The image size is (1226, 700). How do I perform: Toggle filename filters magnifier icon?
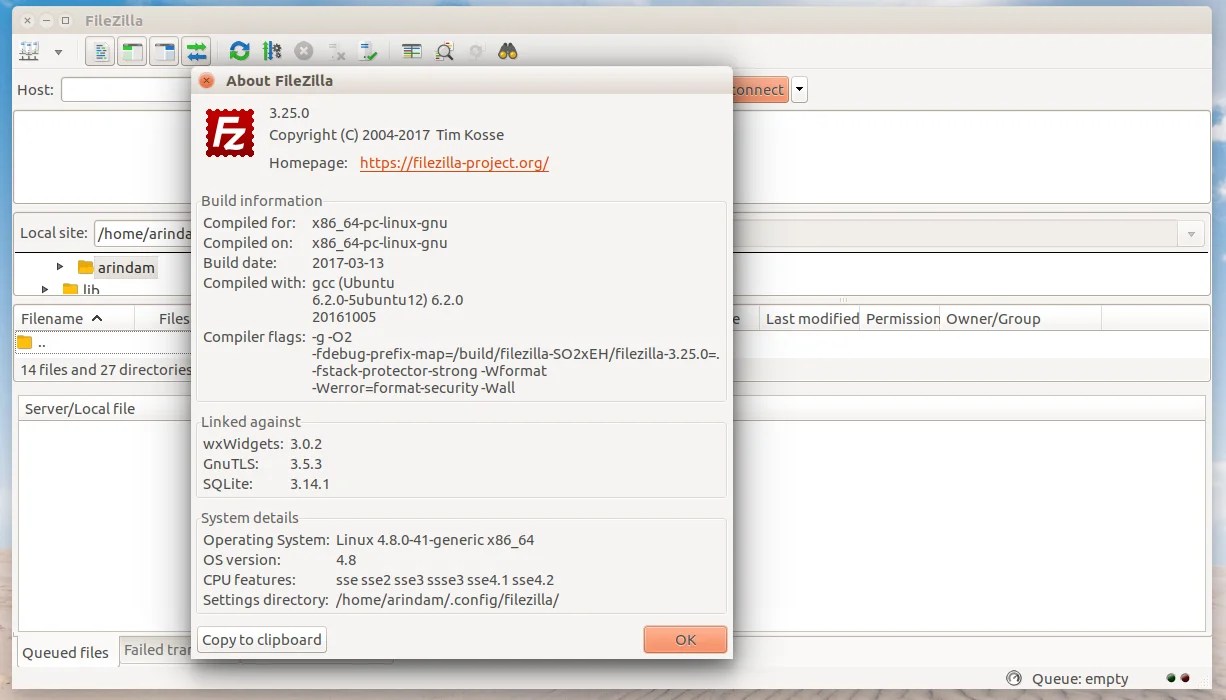pos(444,51)
